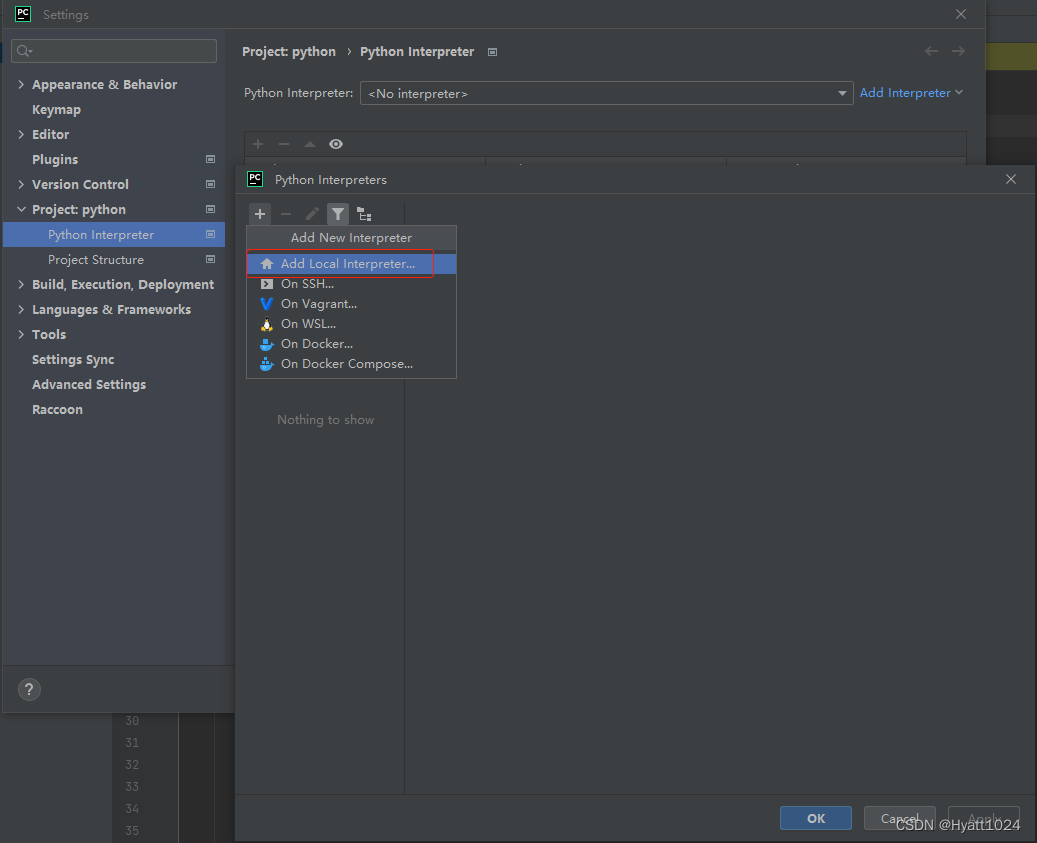
Task: Click the project-level icon on Project Structure row
Action: [210, 259]
